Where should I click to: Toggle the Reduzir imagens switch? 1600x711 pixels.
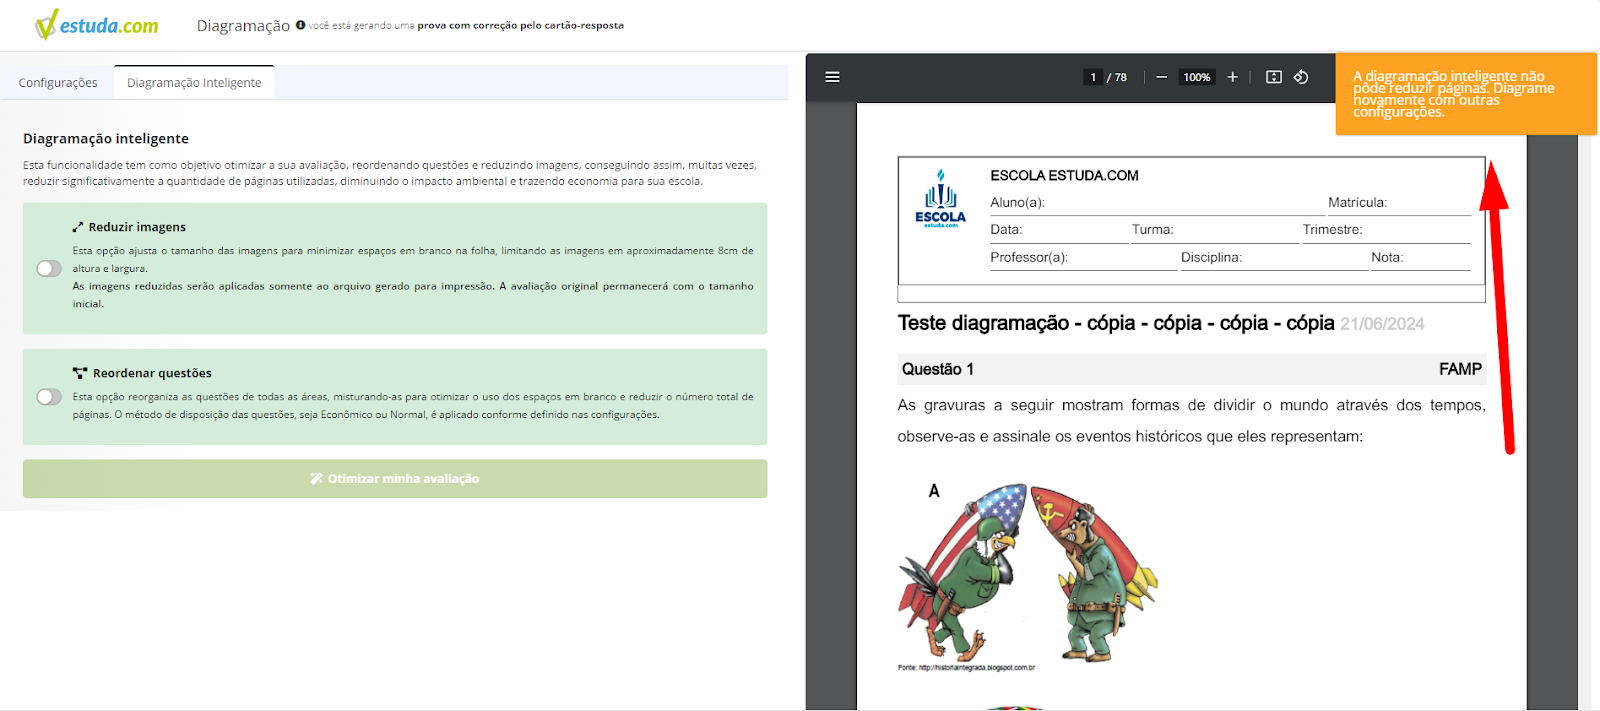point(49,268)
